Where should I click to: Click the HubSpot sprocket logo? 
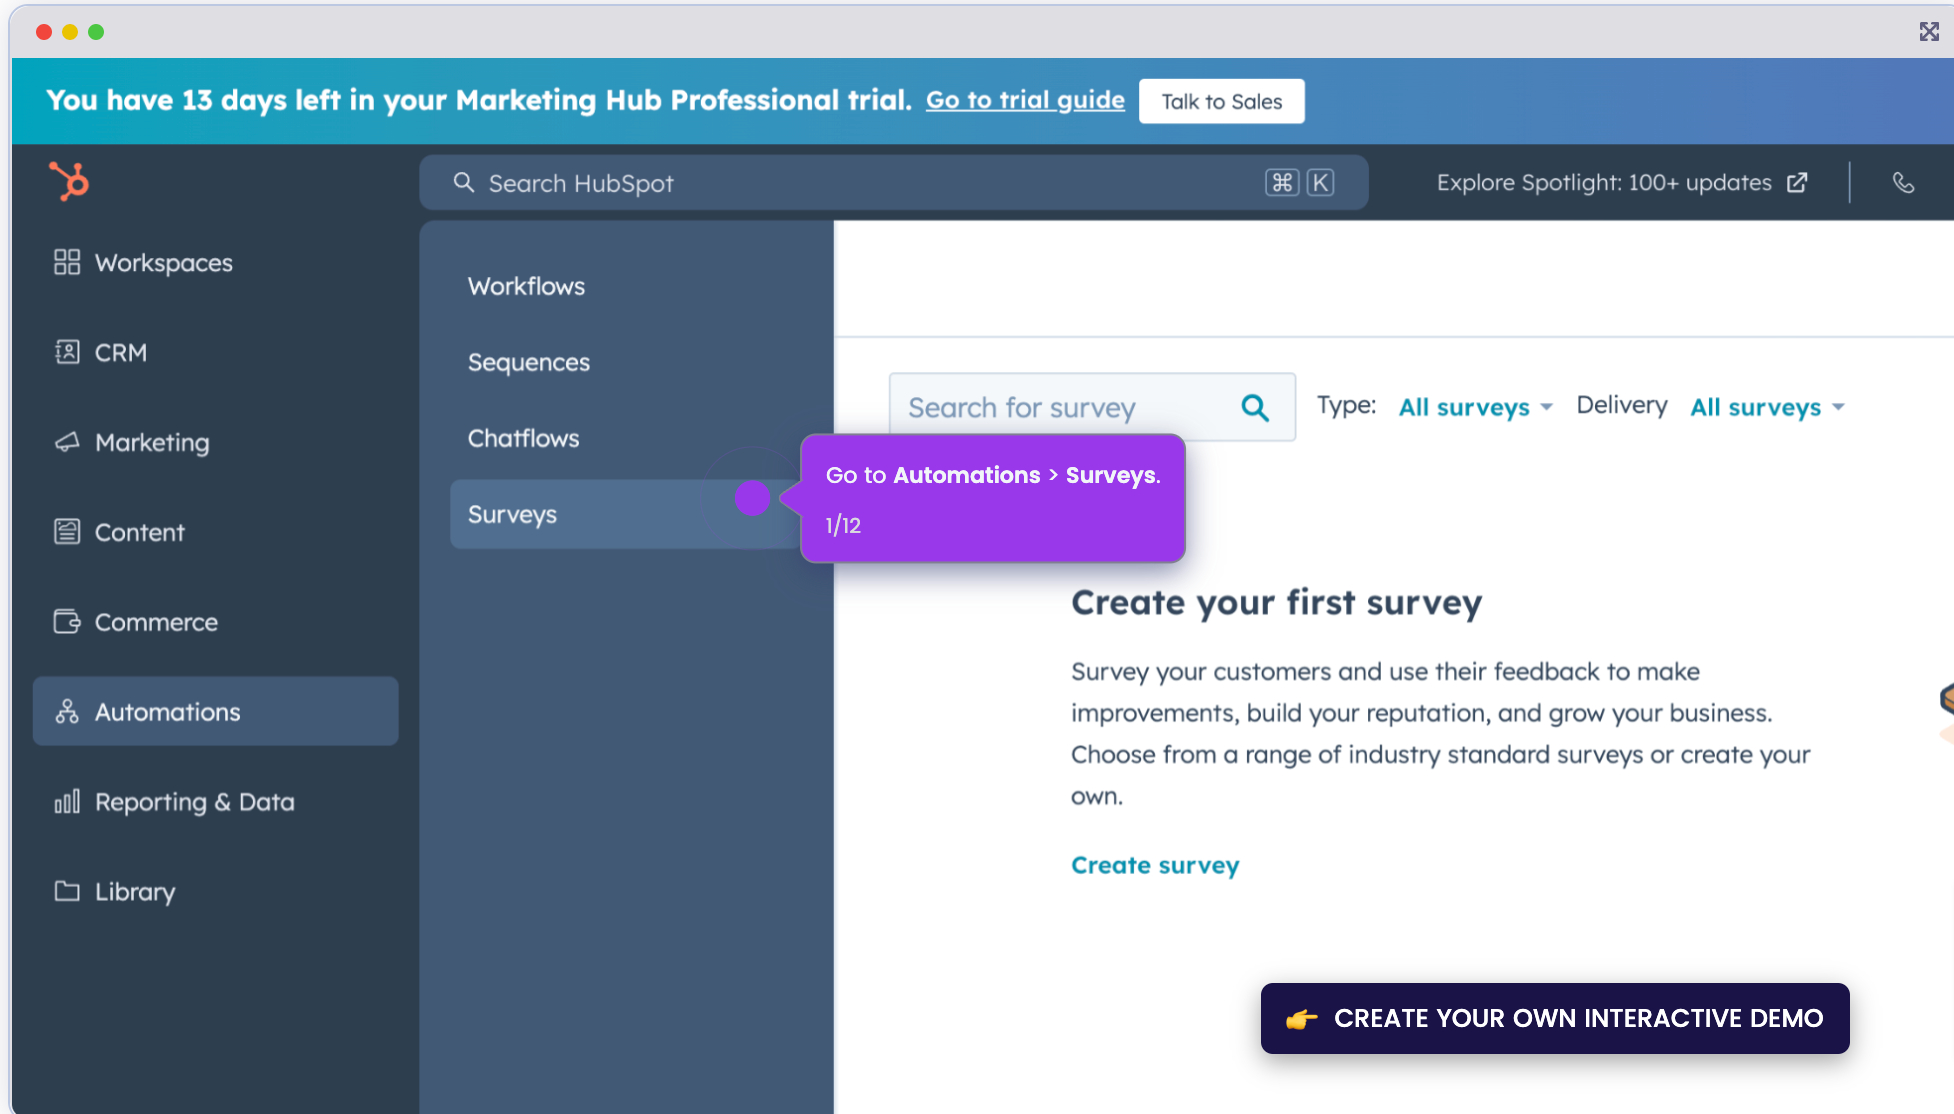pos(66,182)
